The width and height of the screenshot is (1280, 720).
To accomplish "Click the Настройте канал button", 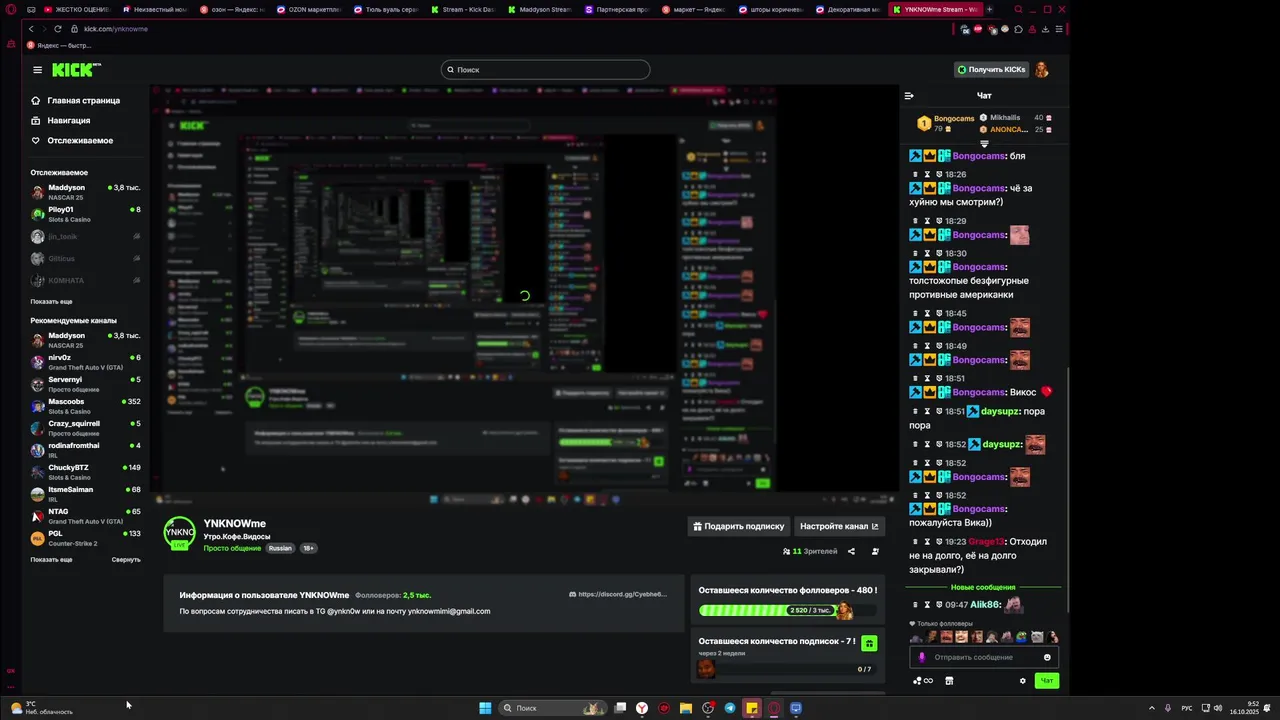I will click(x=839, y=526).
